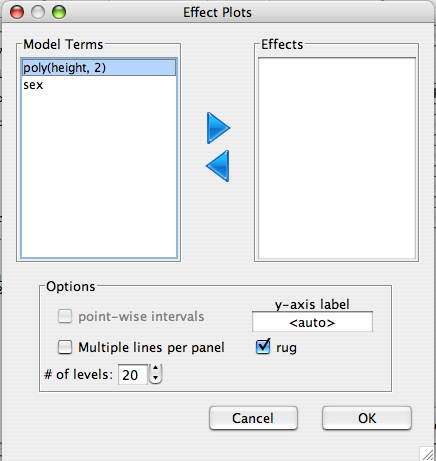This screenshot has width=436, height=461.
Task: Increase number of levels with up stepper
Action: click(x=156, y=368)
